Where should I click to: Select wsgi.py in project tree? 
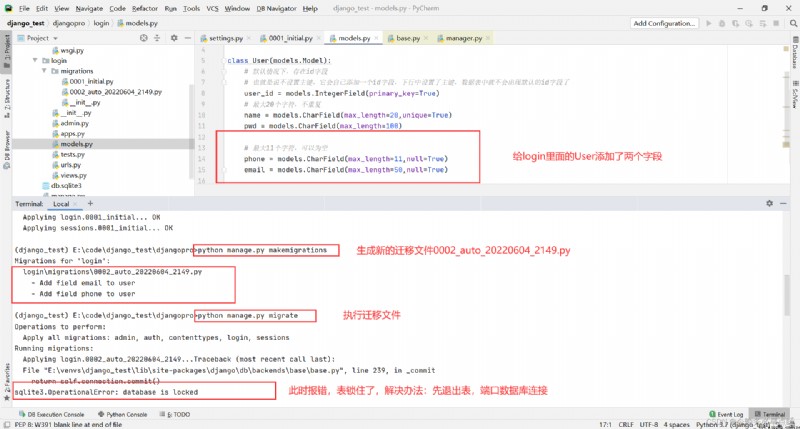tap(68, 50)
